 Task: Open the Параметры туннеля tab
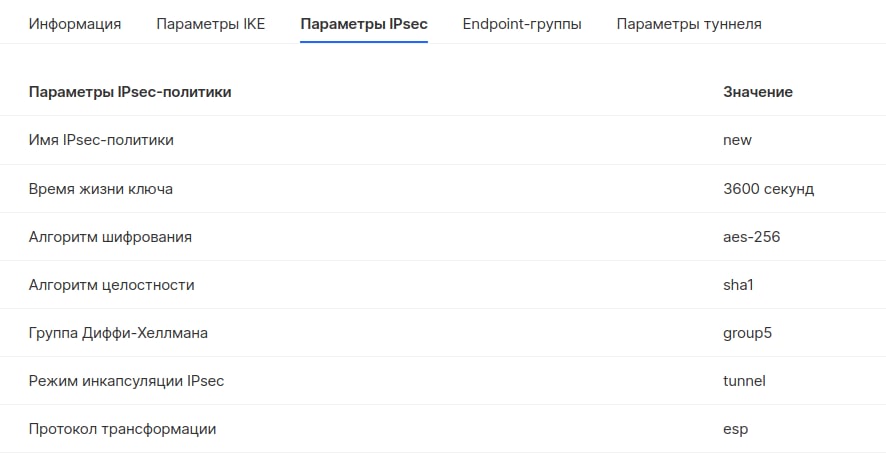[689, 24]
